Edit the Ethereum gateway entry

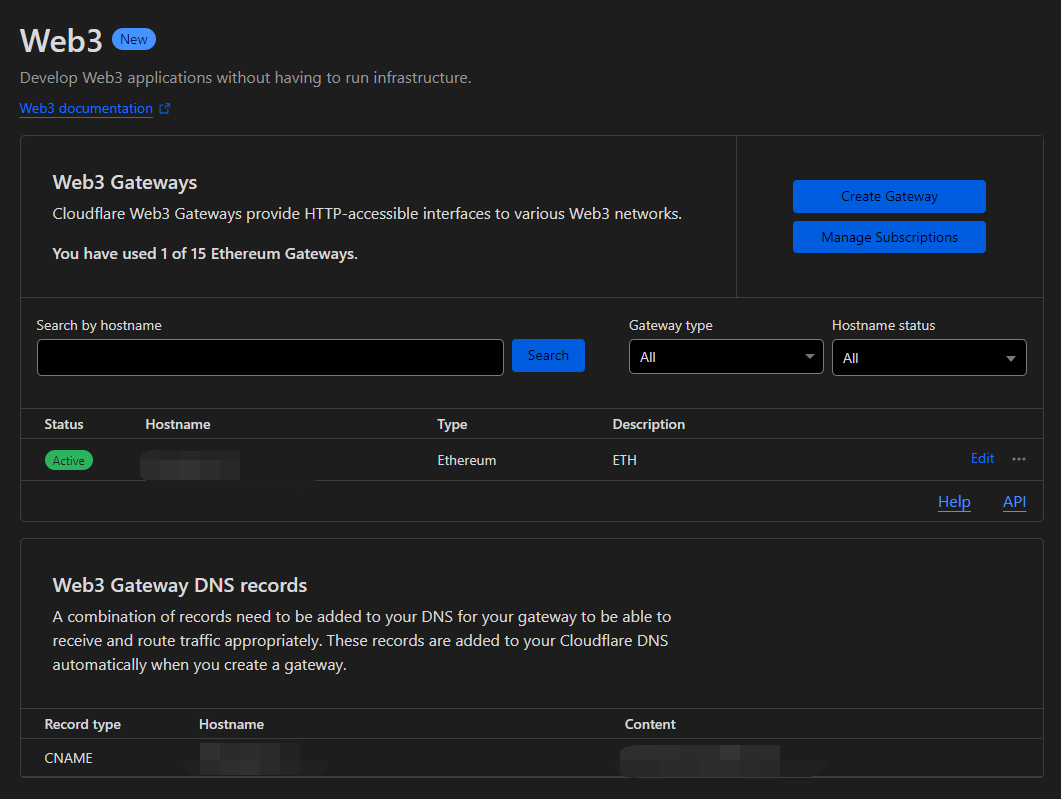pyautogui.click(x=982, y=459)
